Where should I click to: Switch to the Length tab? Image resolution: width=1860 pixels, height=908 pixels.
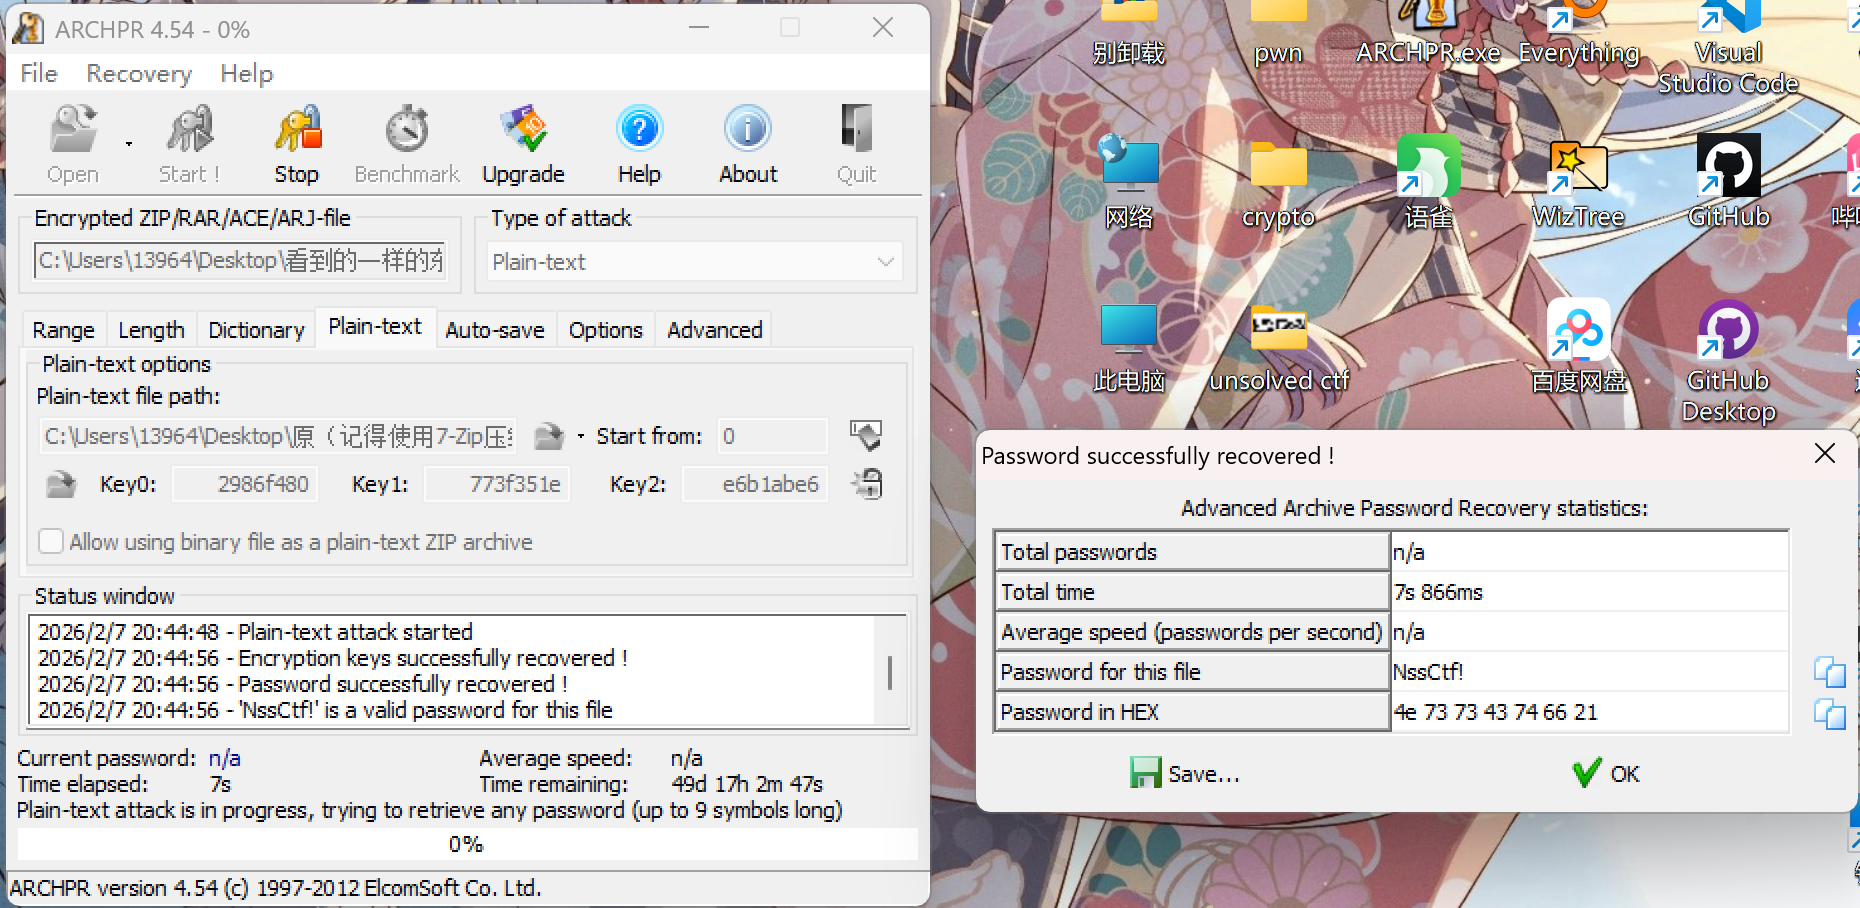pyautogui.click(x=152, y=330)
